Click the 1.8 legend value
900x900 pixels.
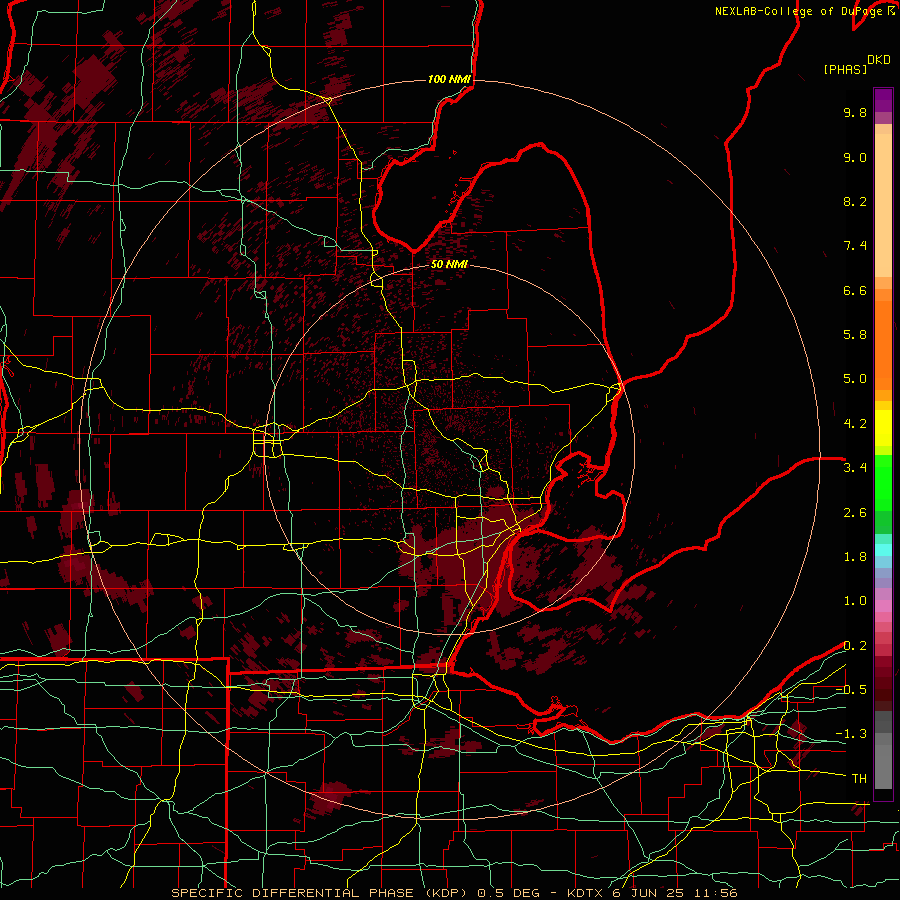click(855, 557)
